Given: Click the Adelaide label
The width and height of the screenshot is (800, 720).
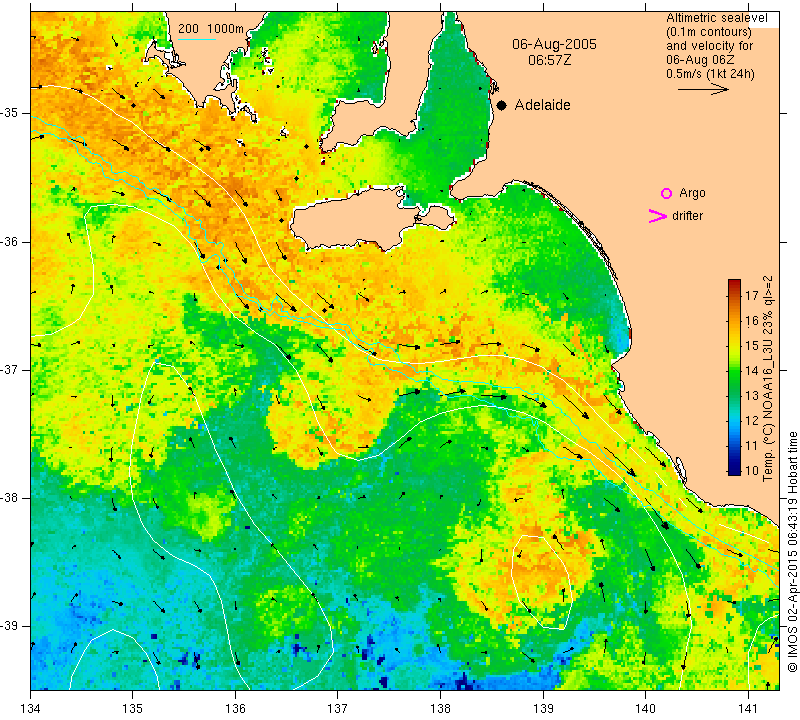Looking at the screenshot, I should [x=542, y=105].
